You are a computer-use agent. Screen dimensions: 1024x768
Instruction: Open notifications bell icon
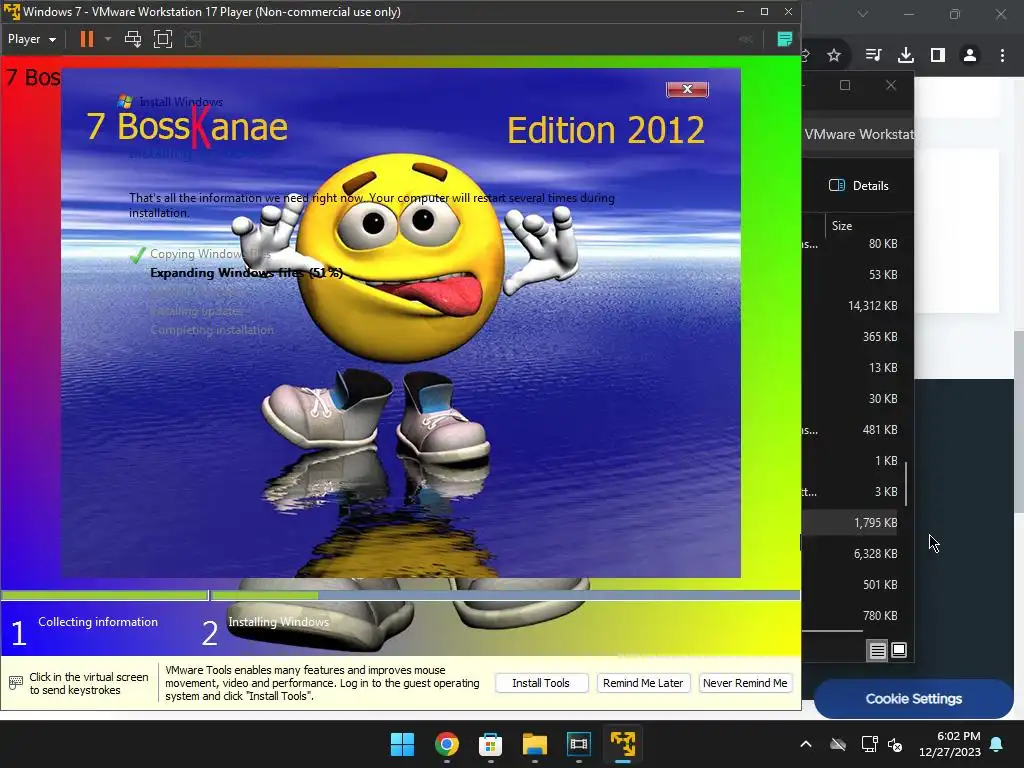pyautogui.click(x=997, y=744)
